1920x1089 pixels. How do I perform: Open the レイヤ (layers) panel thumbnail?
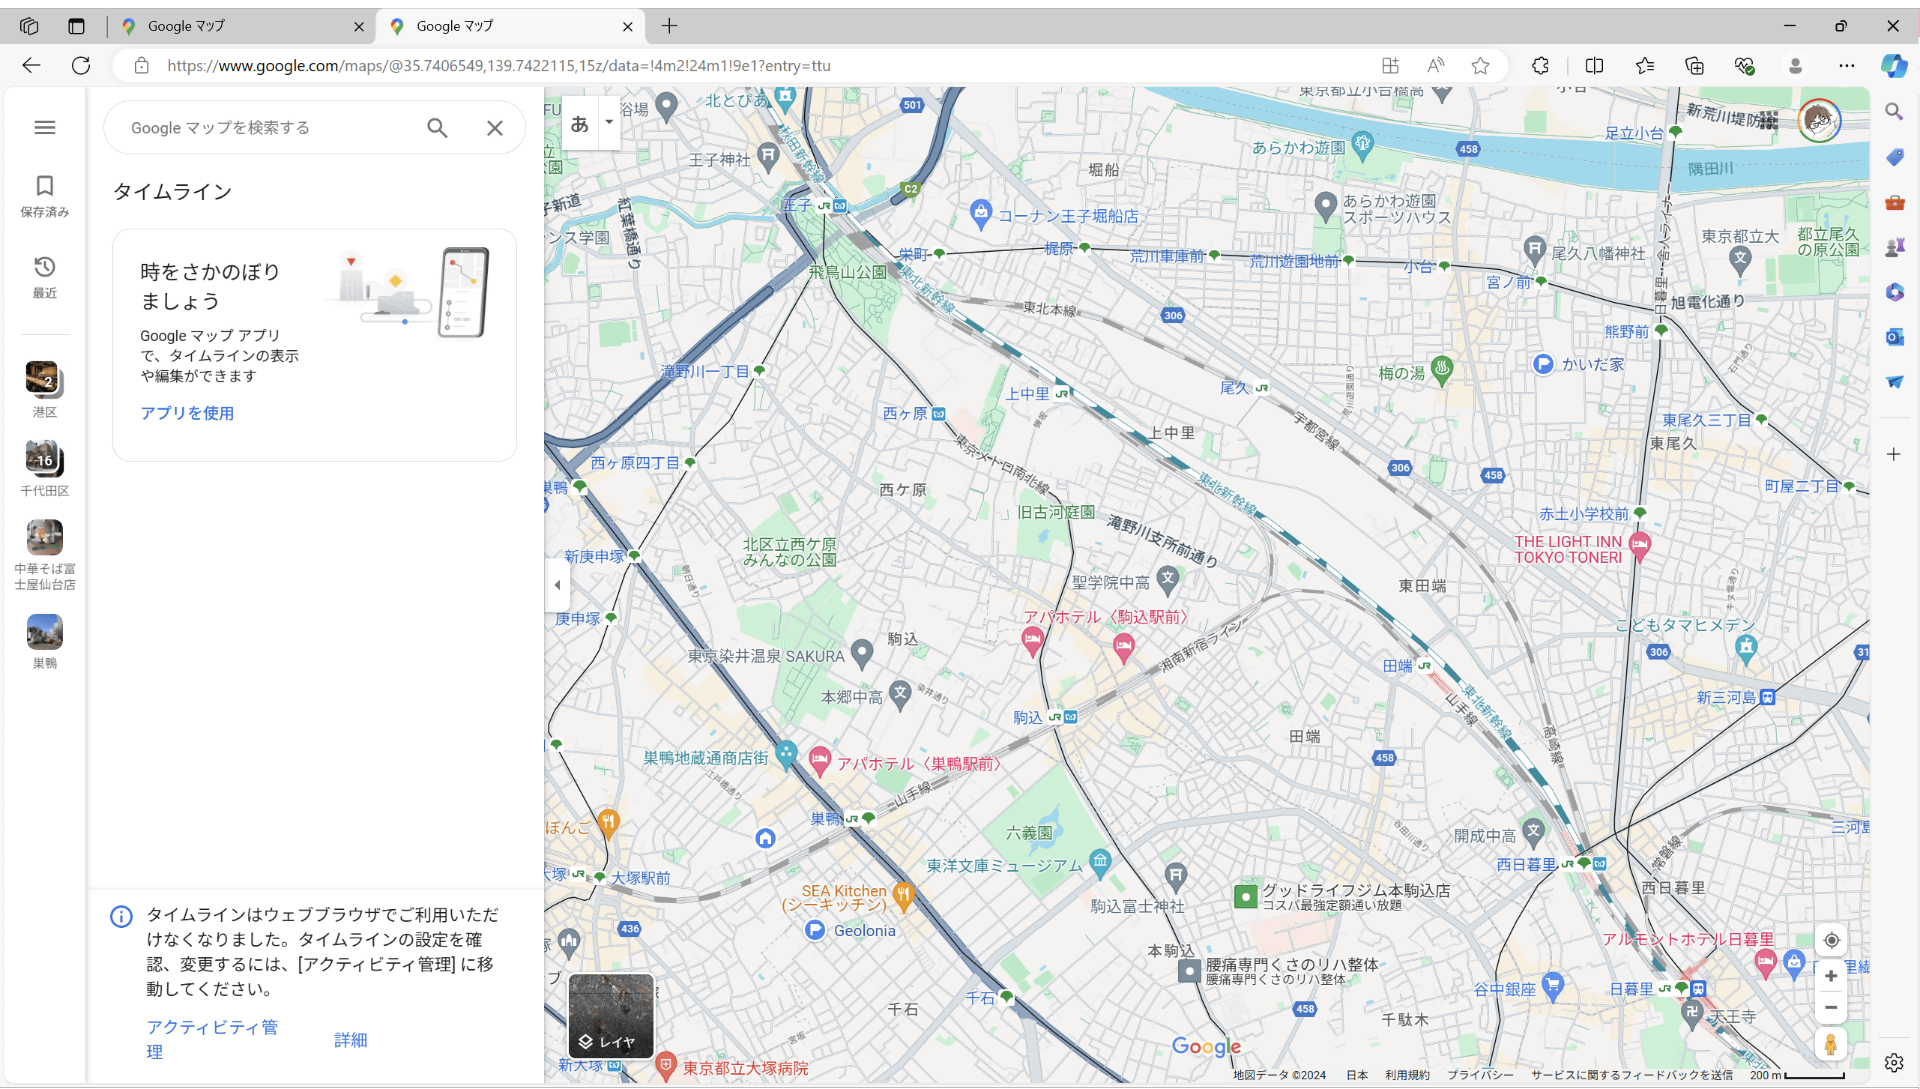coord(610,1015)
